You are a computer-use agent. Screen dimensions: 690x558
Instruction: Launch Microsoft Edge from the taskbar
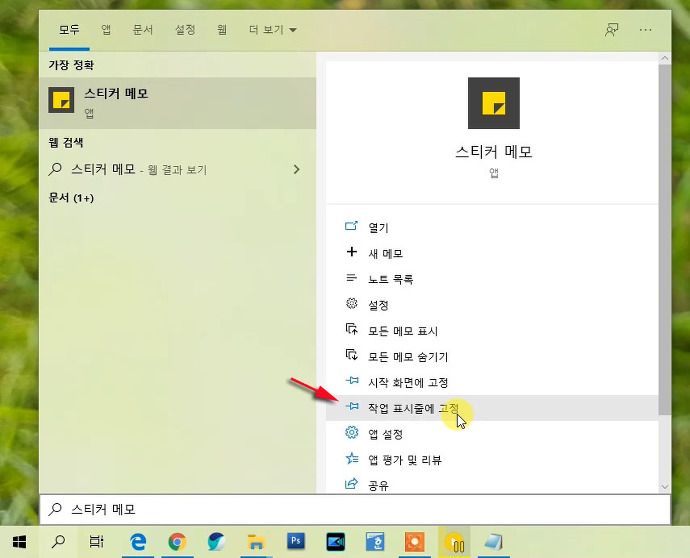139,542
